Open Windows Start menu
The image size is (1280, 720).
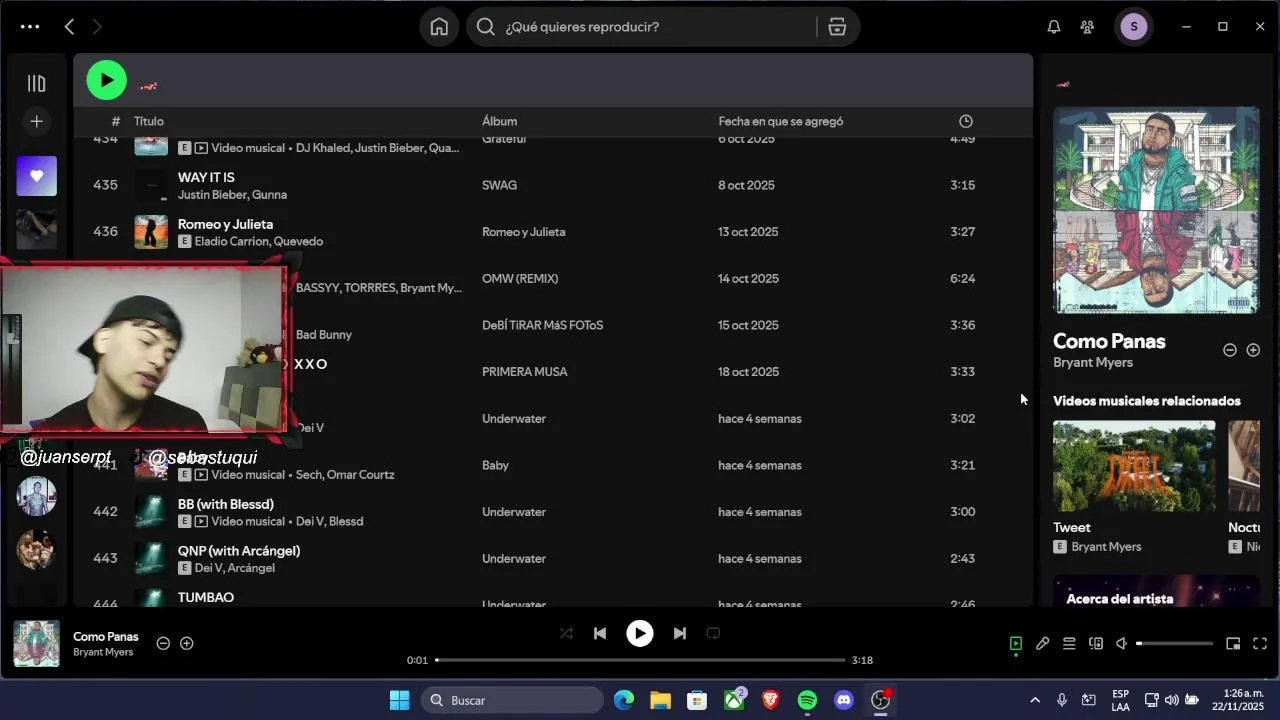pyautogui.click(x=399, y=700)
